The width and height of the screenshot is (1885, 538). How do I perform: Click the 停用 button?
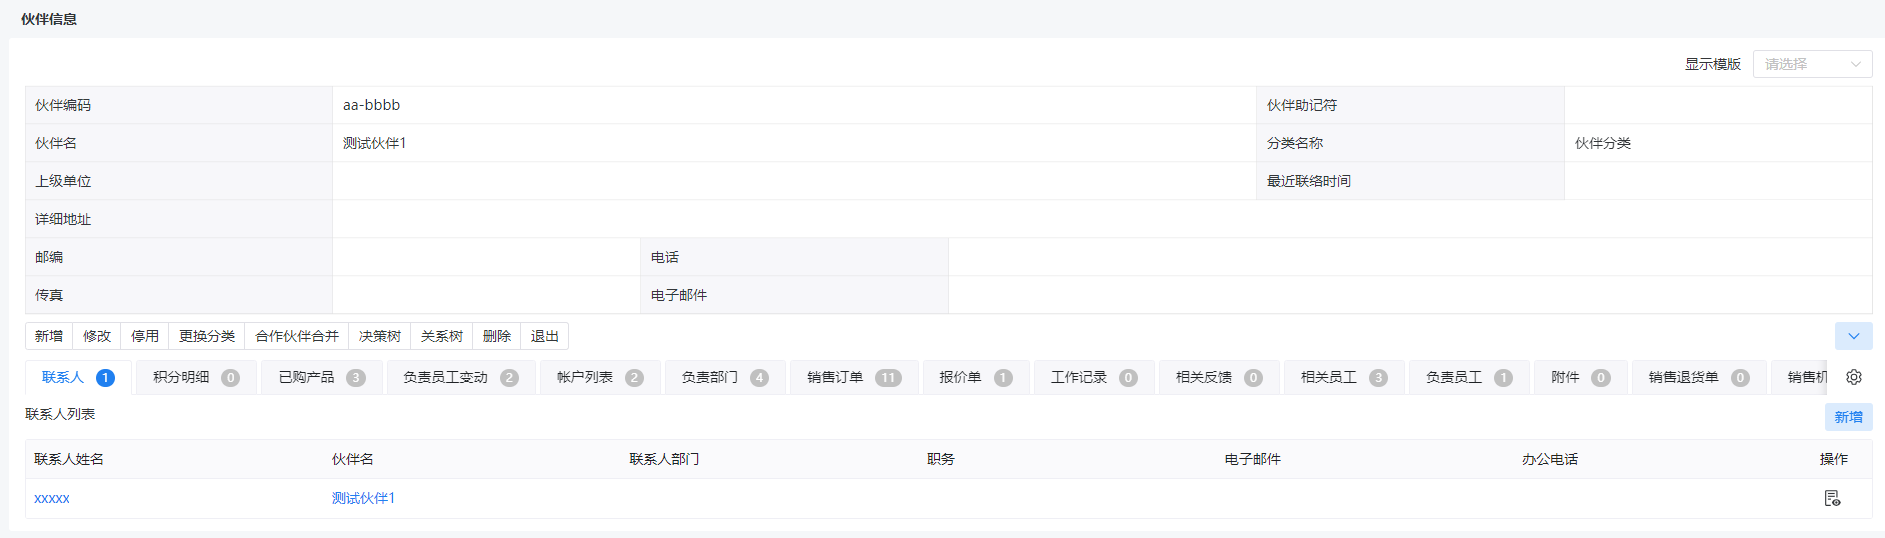145,336
